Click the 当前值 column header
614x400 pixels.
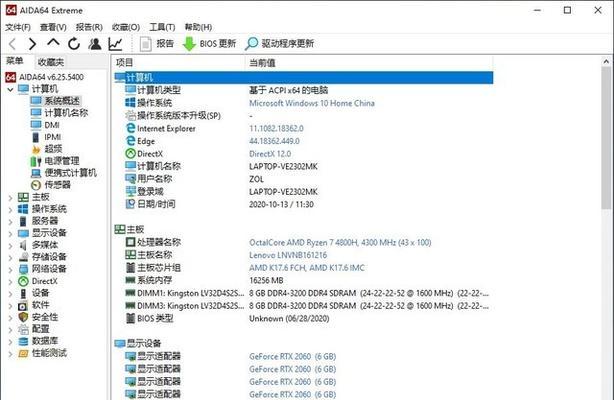click(369, 63)
